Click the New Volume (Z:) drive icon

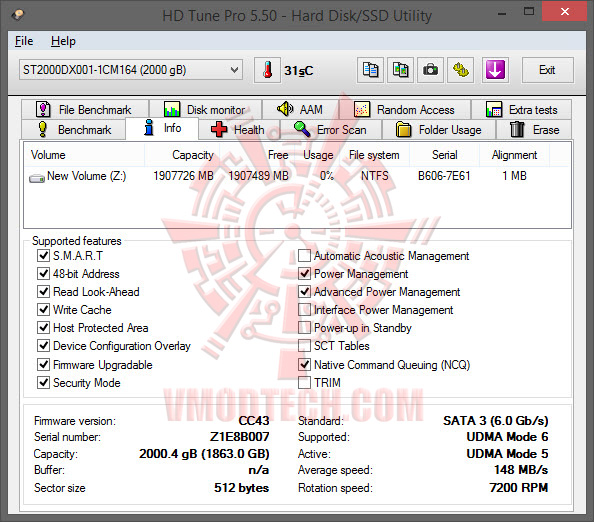coord(37,178)
